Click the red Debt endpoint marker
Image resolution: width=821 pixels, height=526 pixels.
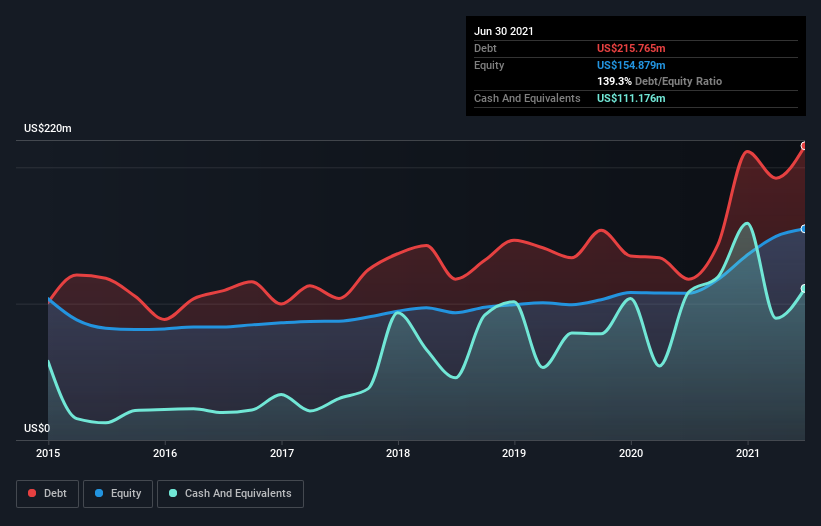[804, 146]
